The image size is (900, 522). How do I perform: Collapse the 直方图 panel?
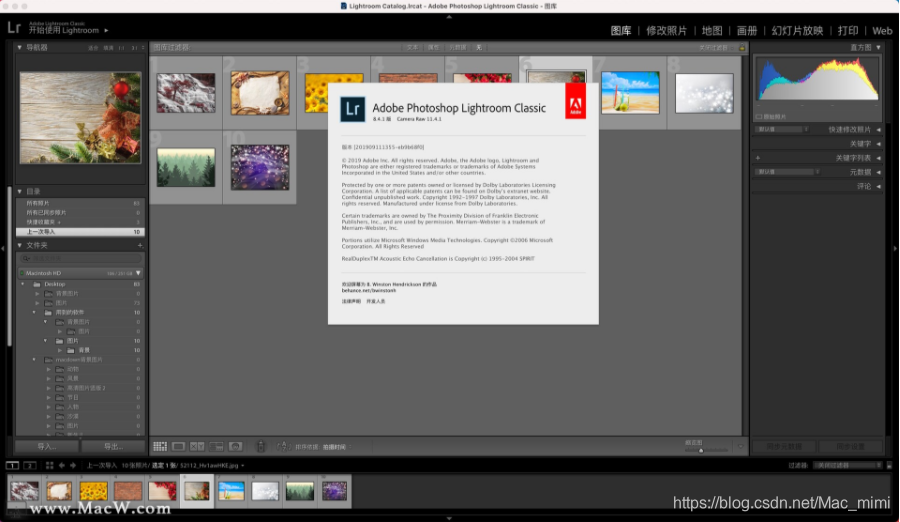point(879,48)
